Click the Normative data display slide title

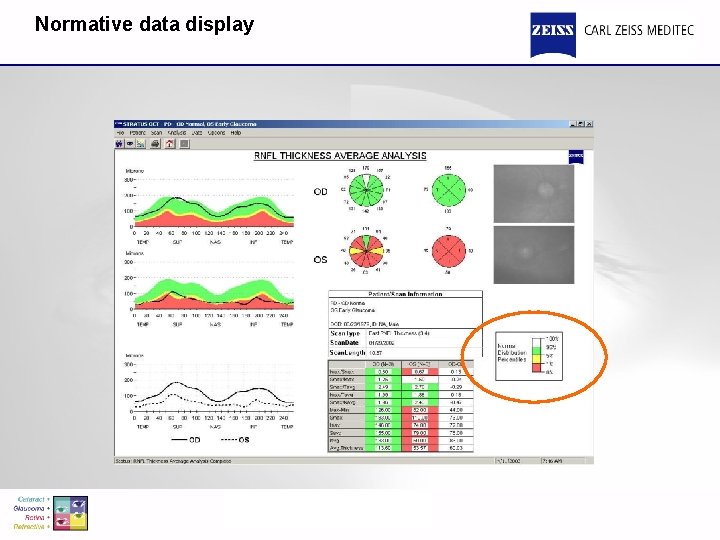coord(144,24)
